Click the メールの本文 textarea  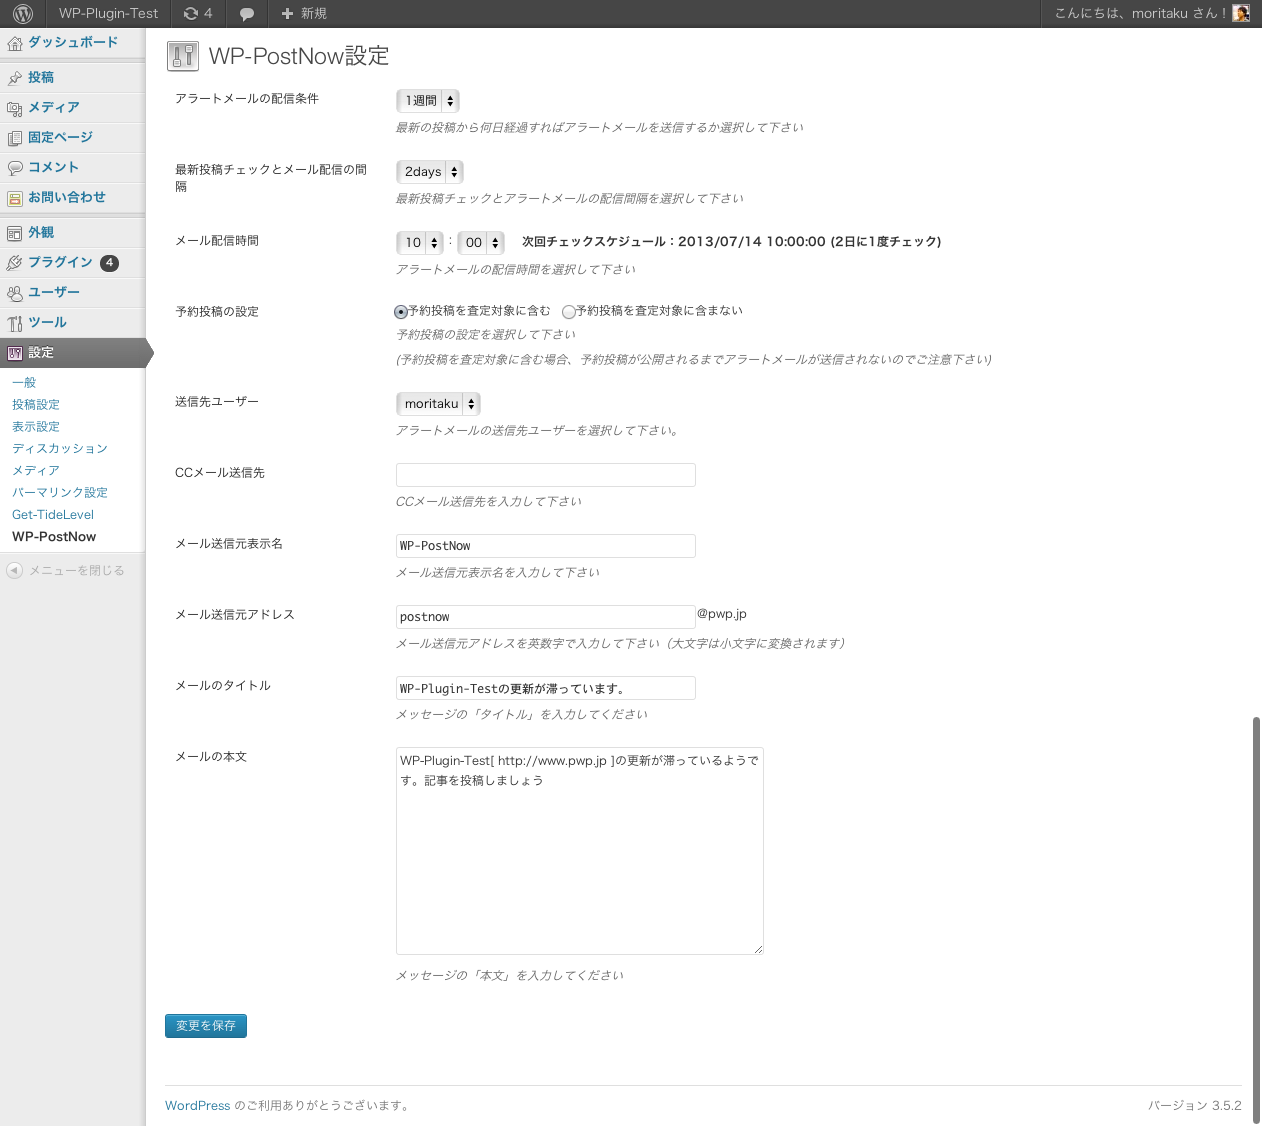pyautogui.click(x=580, y=851)
